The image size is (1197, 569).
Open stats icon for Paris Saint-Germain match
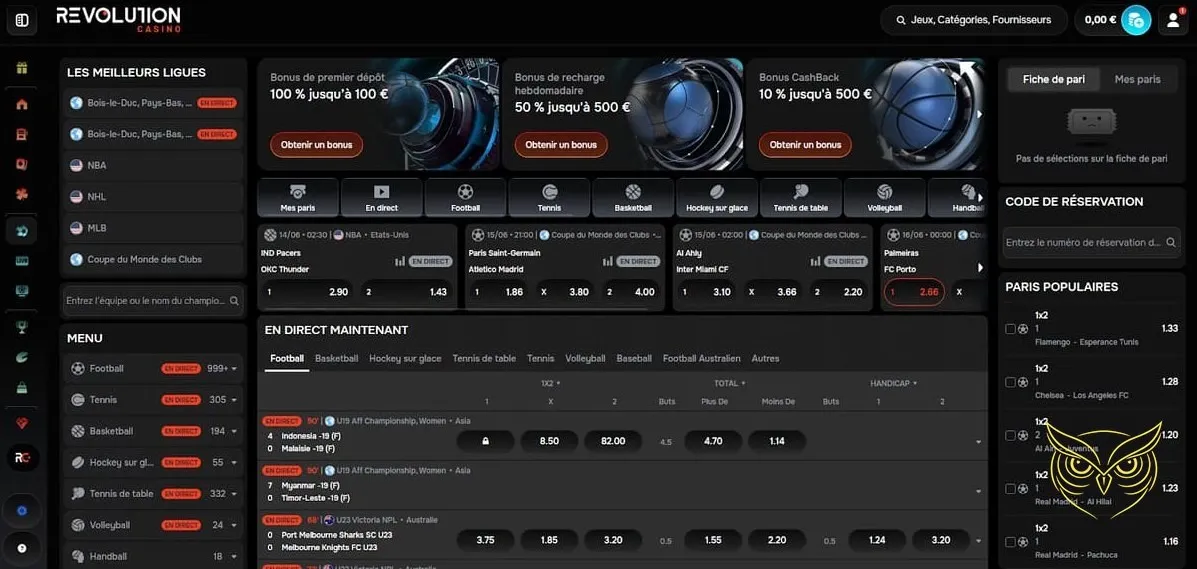click(608, 261)
